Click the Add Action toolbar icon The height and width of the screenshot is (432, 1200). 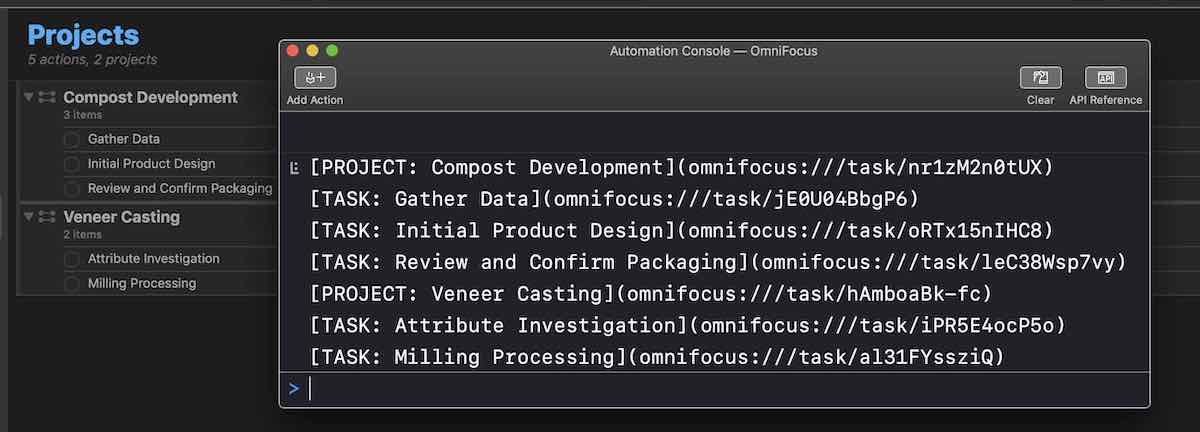click(x=315, y=77)
